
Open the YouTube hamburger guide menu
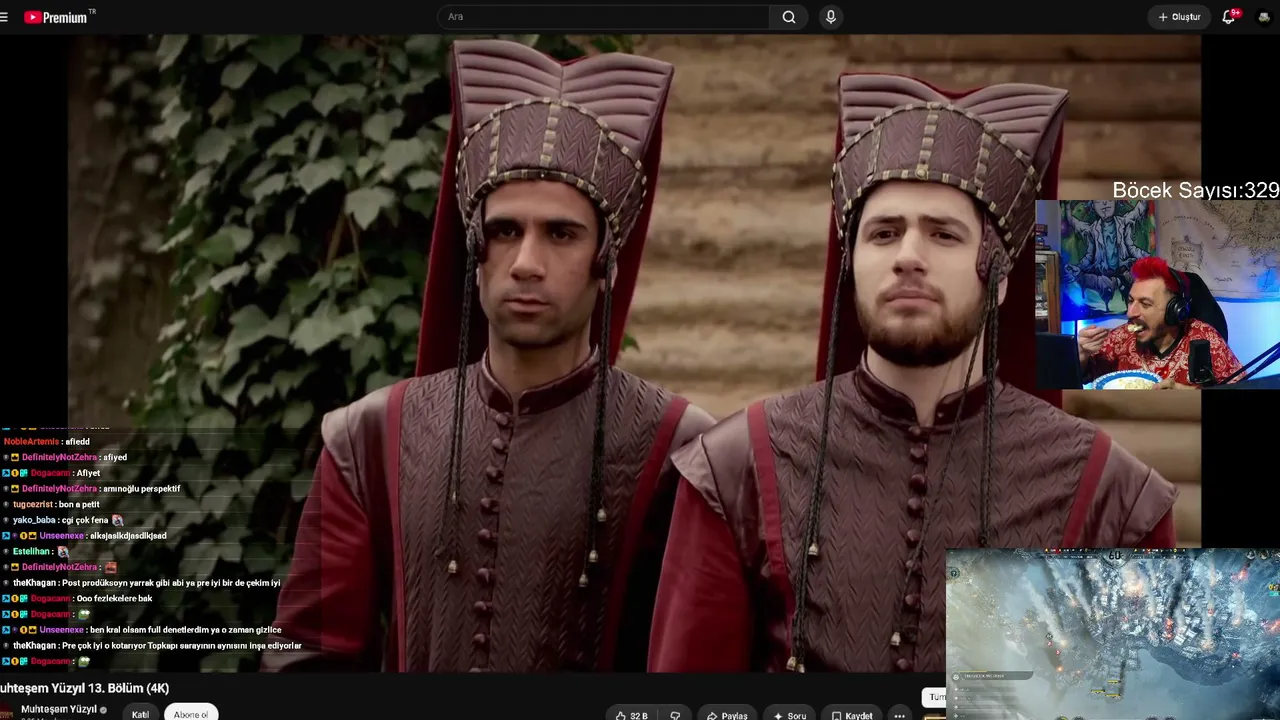4,17
